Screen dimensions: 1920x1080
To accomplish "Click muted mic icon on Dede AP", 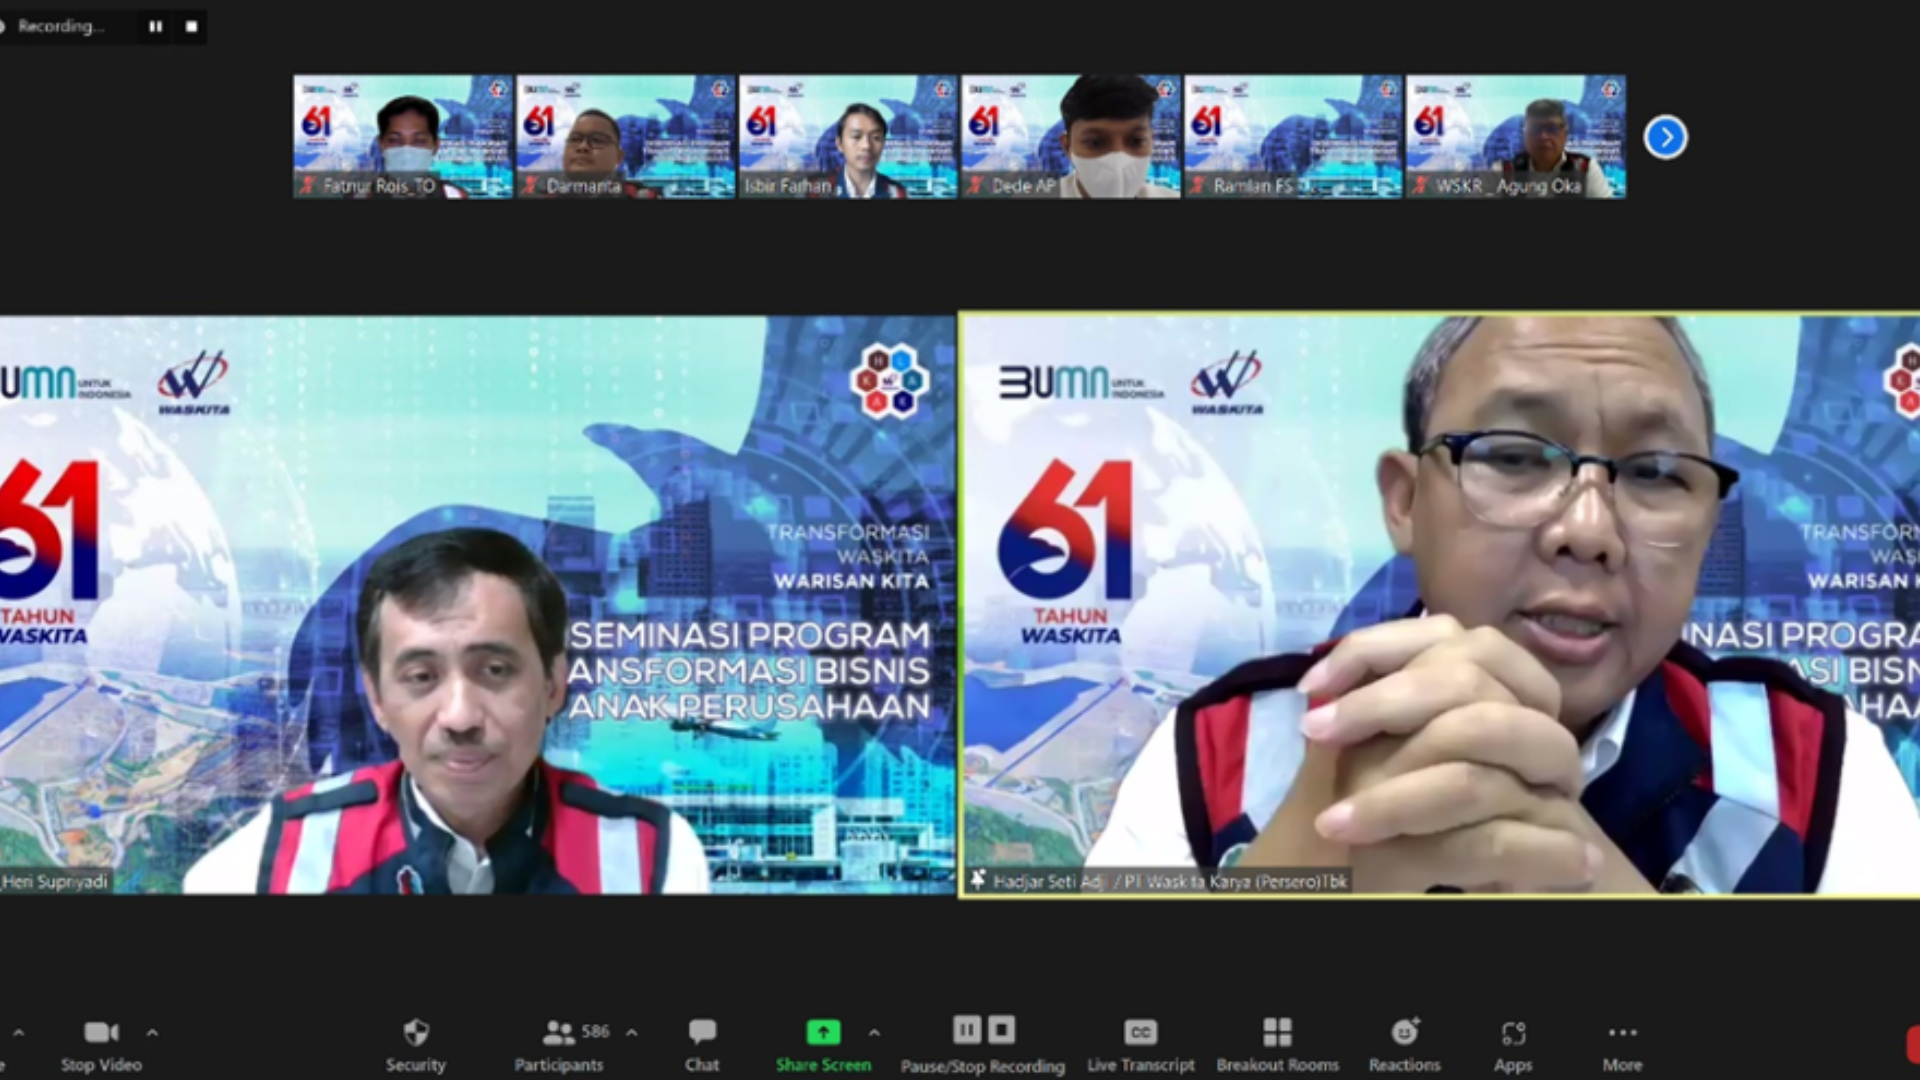I will coord(976,185).
